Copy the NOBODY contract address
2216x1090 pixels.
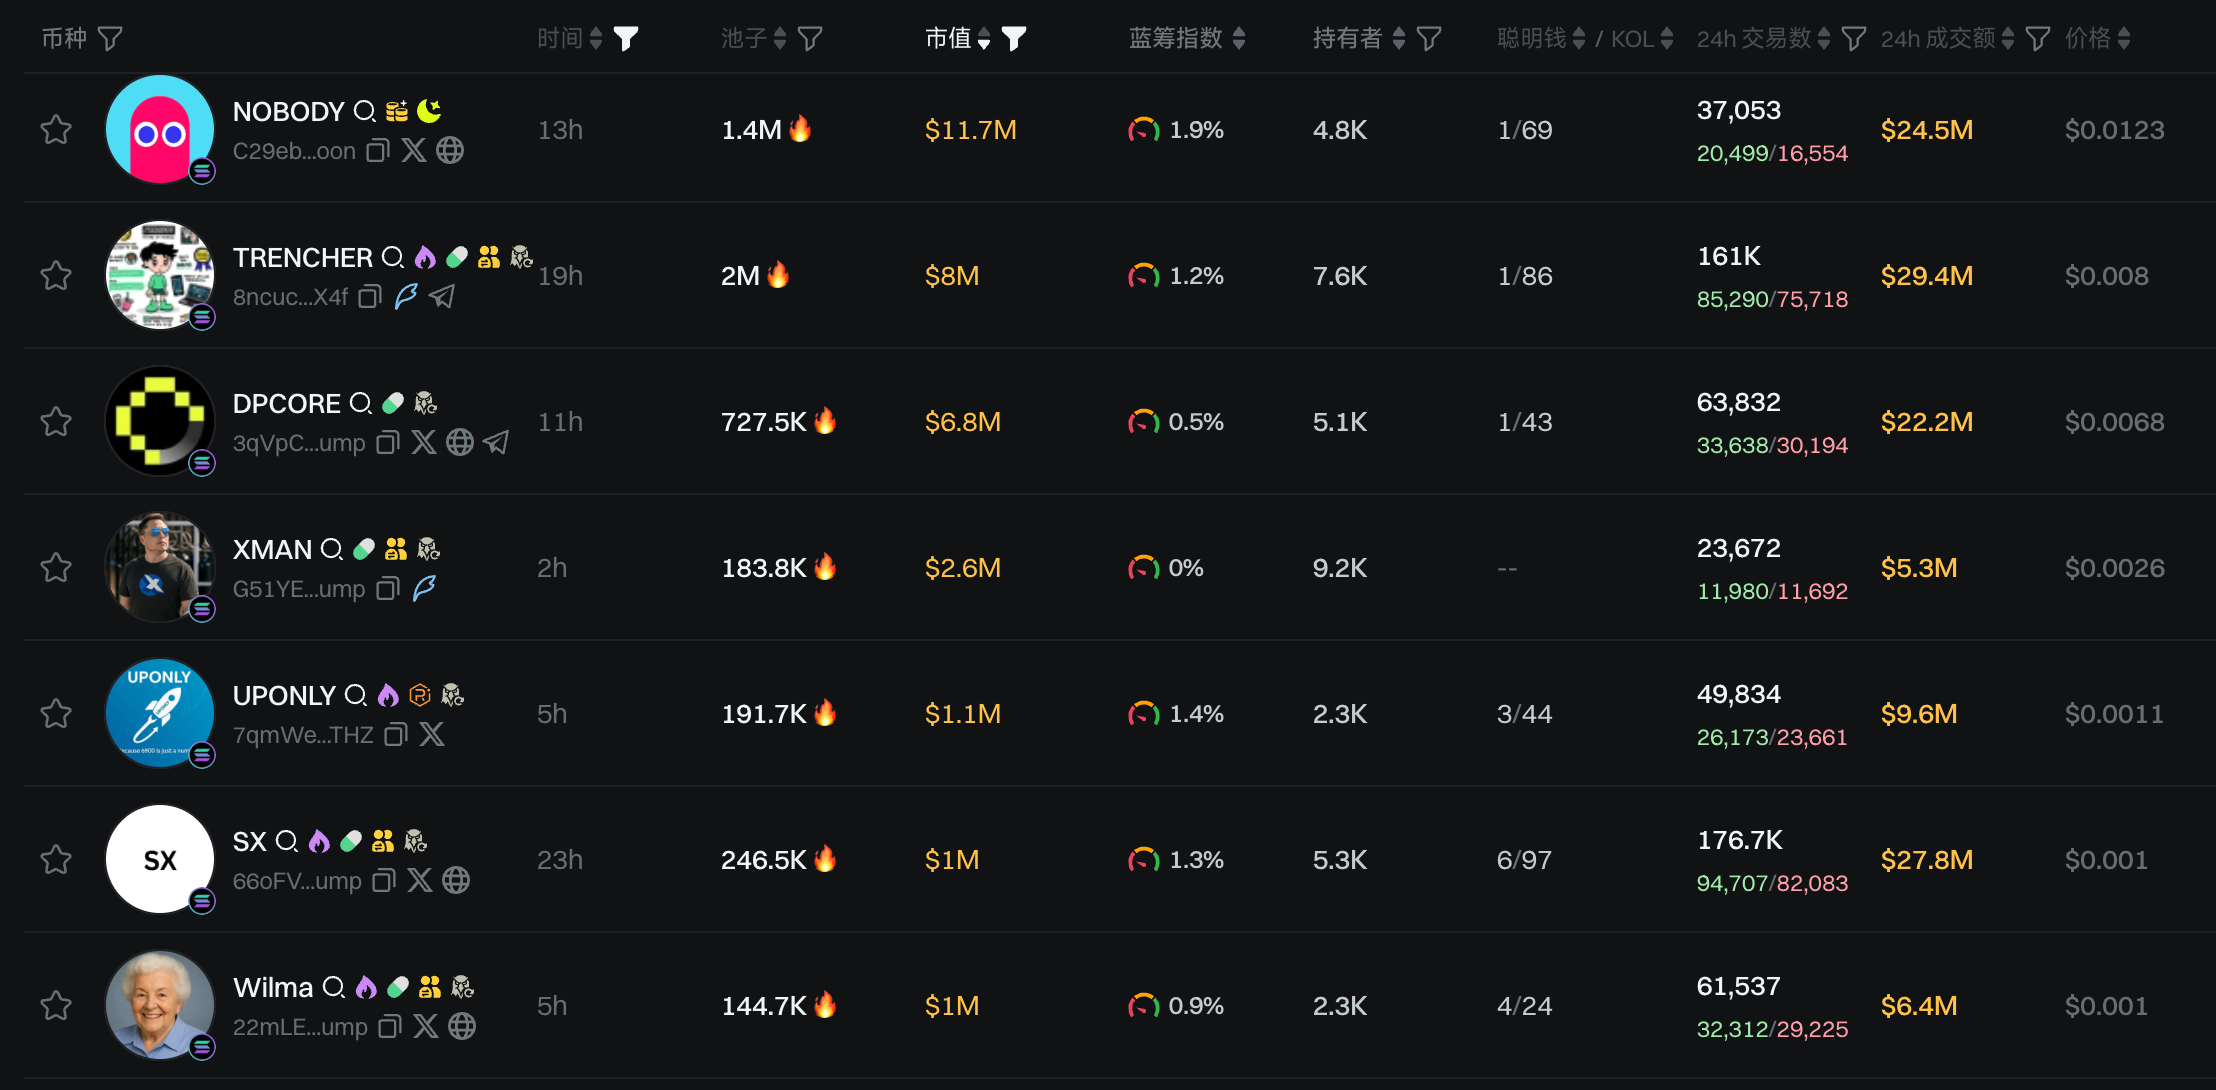[x=378, y=151]
